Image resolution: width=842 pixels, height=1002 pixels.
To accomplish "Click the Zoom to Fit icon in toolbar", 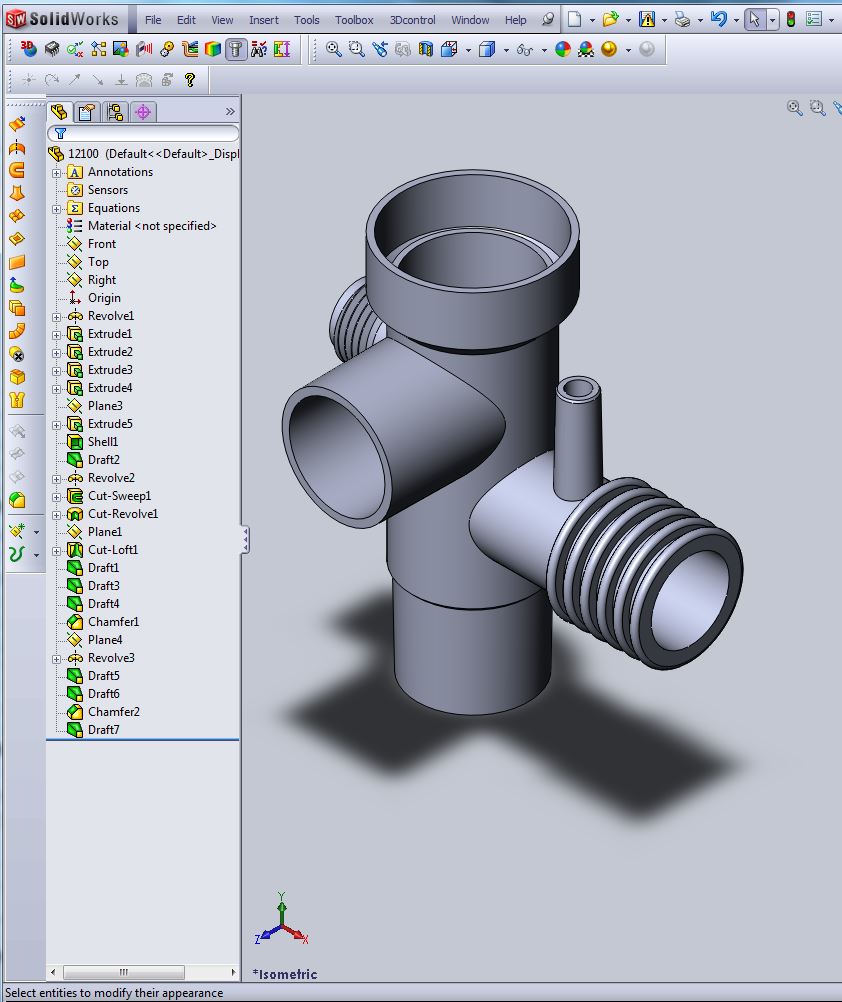I will pos(334,50).
